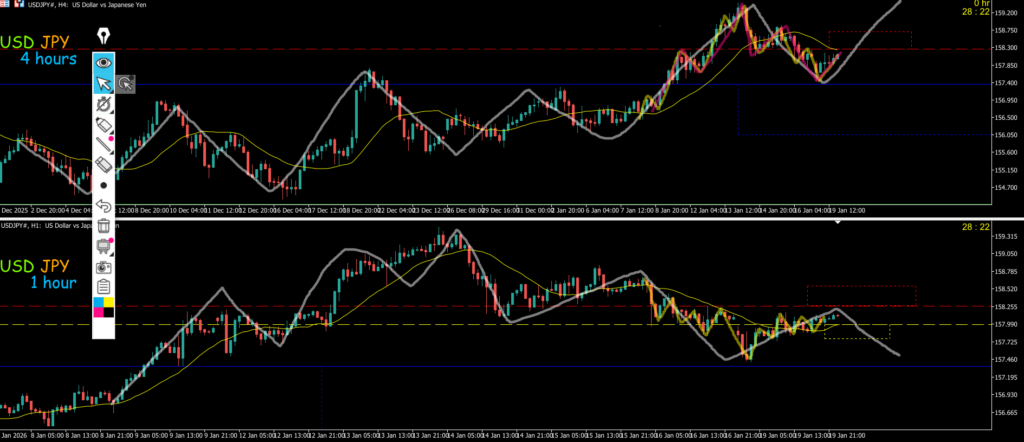The image size is (1024, 442).
Task: Open the color palette swatch in toolbar
Action: [104, 307]
